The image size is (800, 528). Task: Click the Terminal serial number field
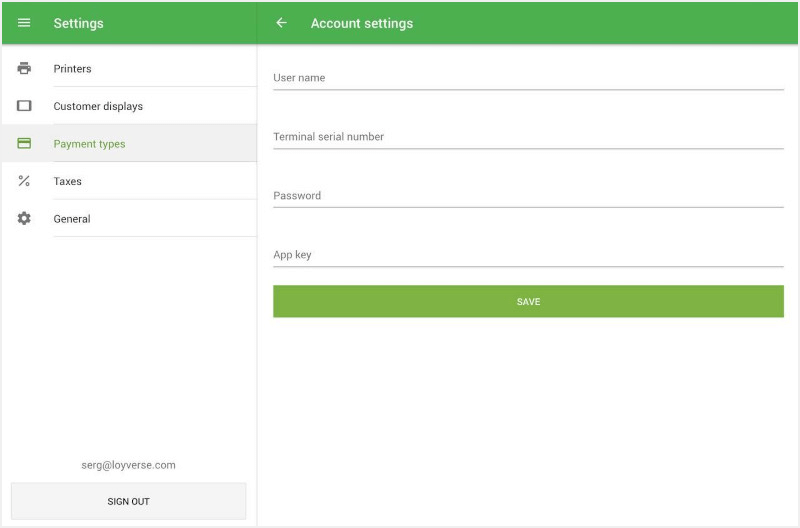pos(528,137)
